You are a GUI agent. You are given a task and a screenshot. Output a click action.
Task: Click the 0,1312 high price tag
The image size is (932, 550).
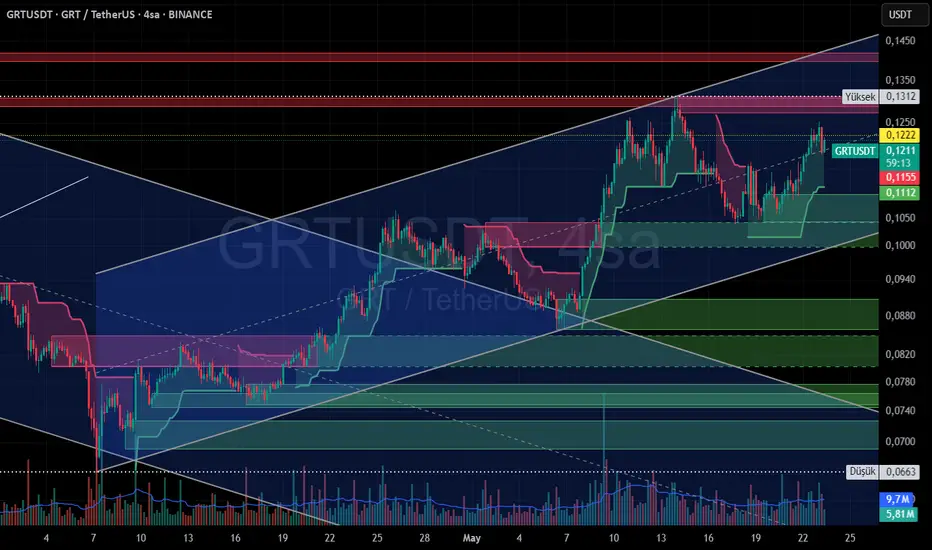(900, 96)
